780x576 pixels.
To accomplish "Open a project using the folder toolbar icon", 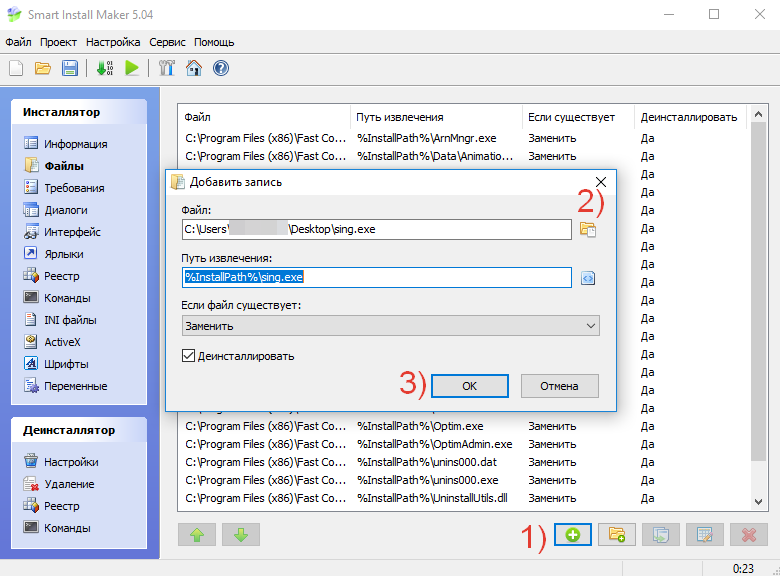I will 43,68.
